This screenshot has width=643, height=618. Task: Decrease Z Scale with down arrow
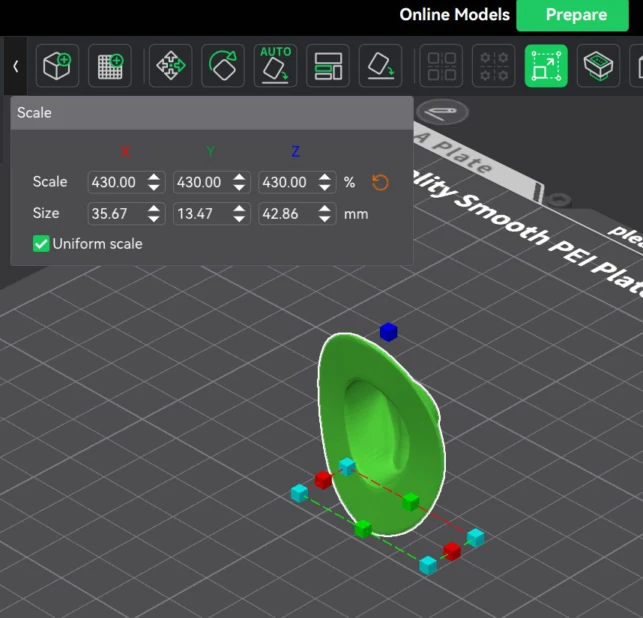pos(324,187)
